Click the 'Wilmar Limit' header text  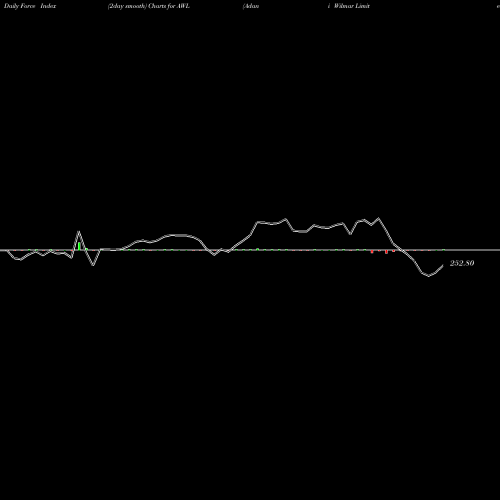pyautogui.click(x=352, y=6)
